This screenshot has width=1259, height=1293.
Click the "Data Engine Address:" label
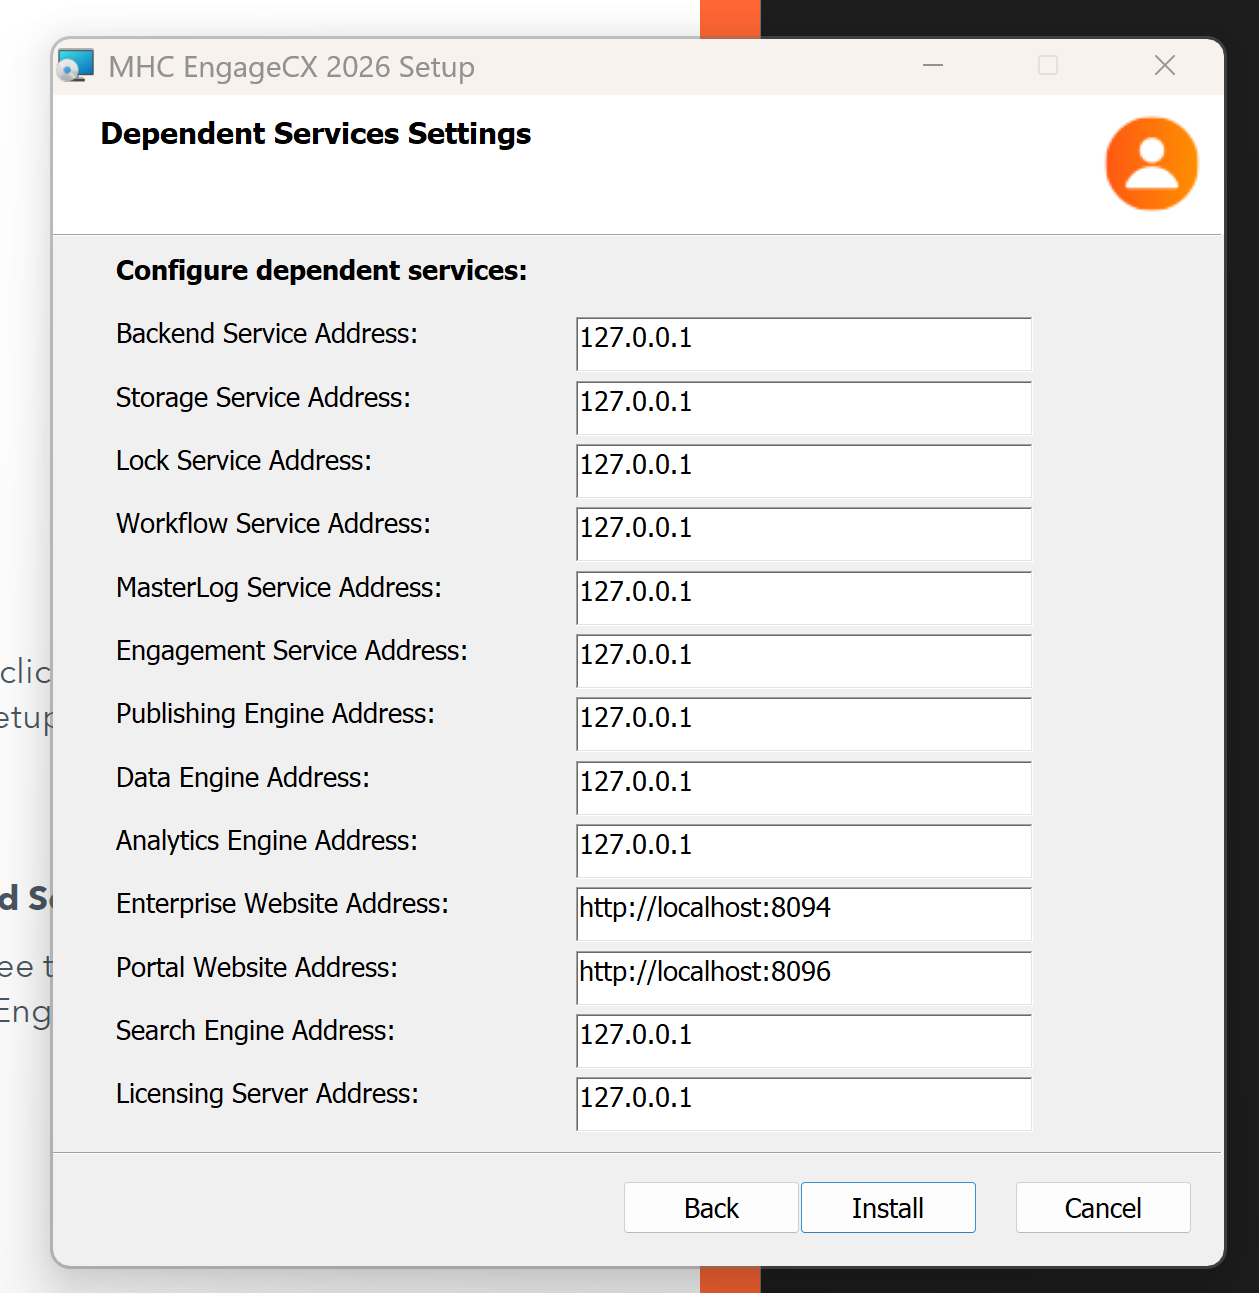click(x=243, y=778)
